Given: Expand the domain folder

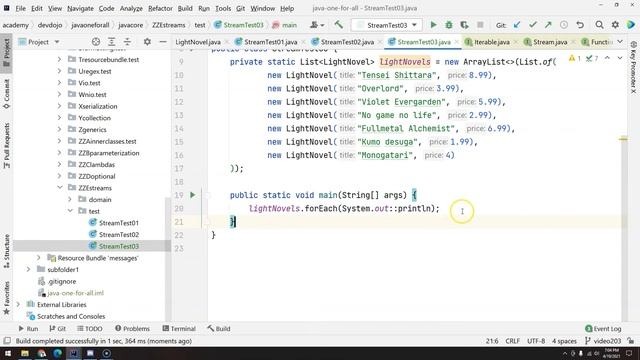Looking at the screenshot, I should point(70,200).
